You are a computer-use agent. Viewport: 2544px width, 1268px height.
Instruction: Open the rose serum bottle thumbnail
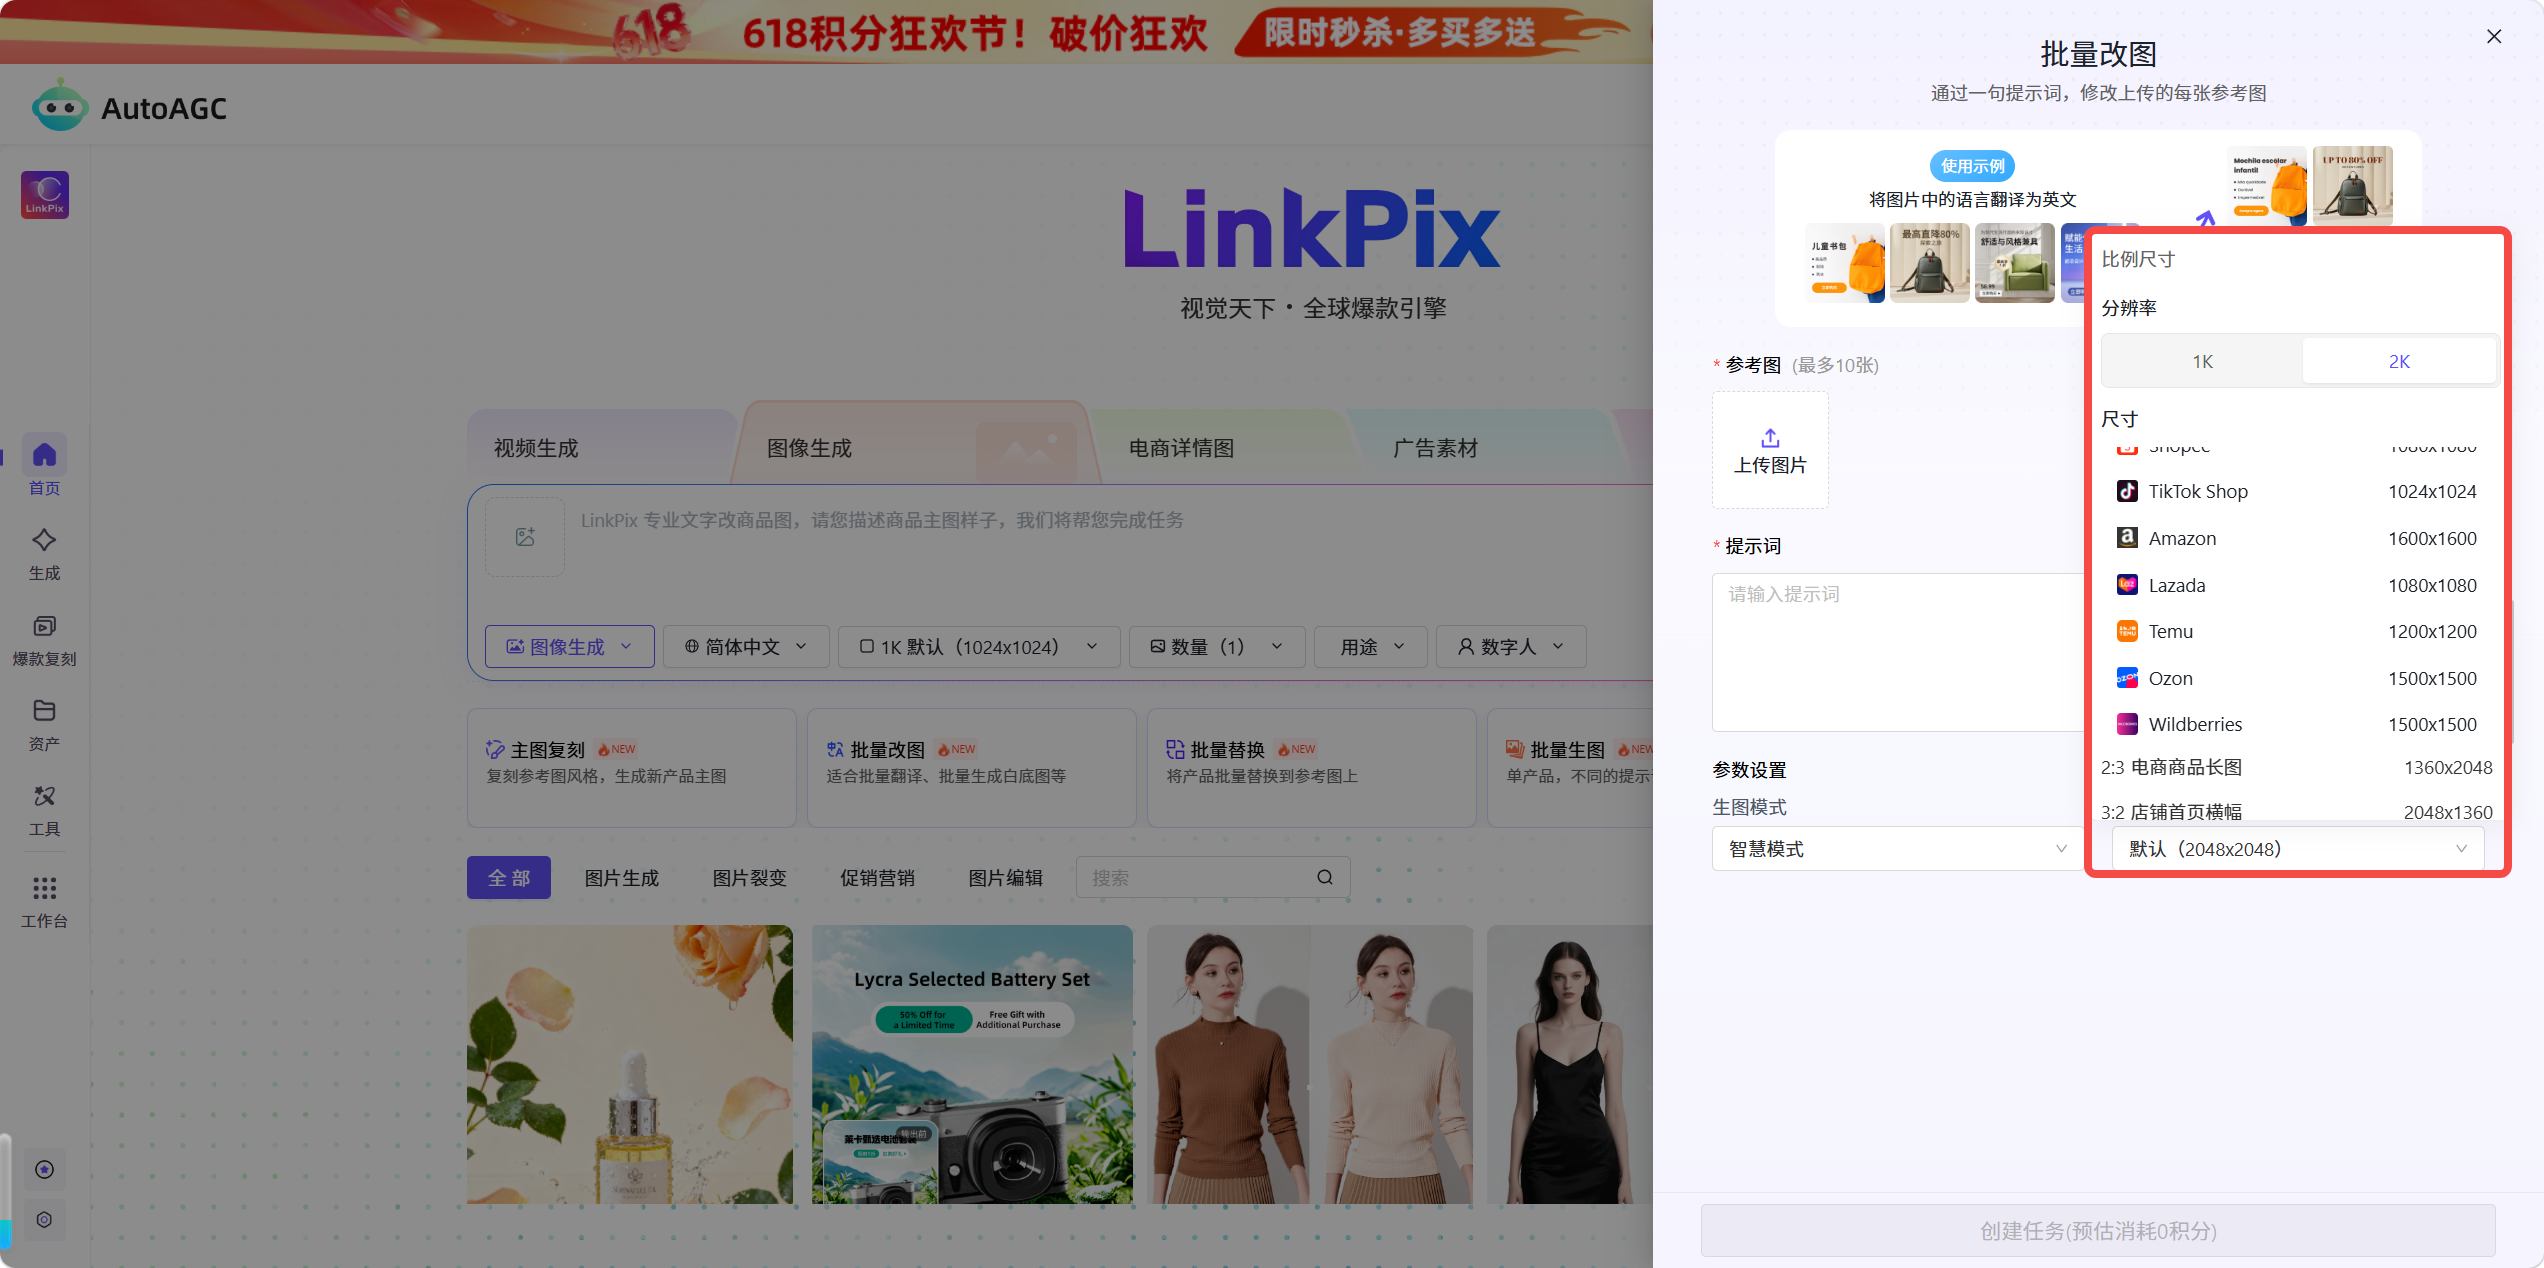630,1064
